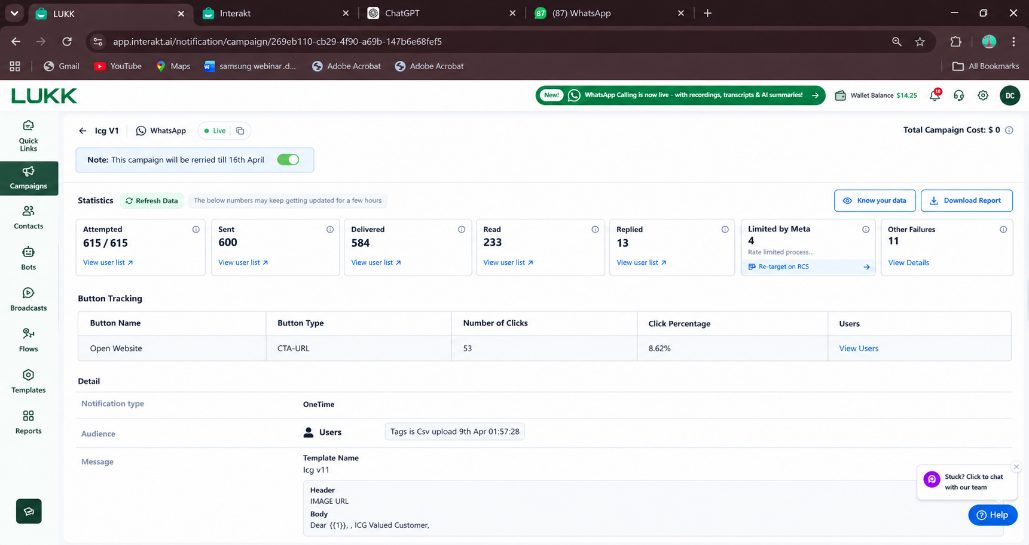This screenshot has width=1029, height=545.
Task: Open Quick Links in the sidebar
Action: point(28,136)
